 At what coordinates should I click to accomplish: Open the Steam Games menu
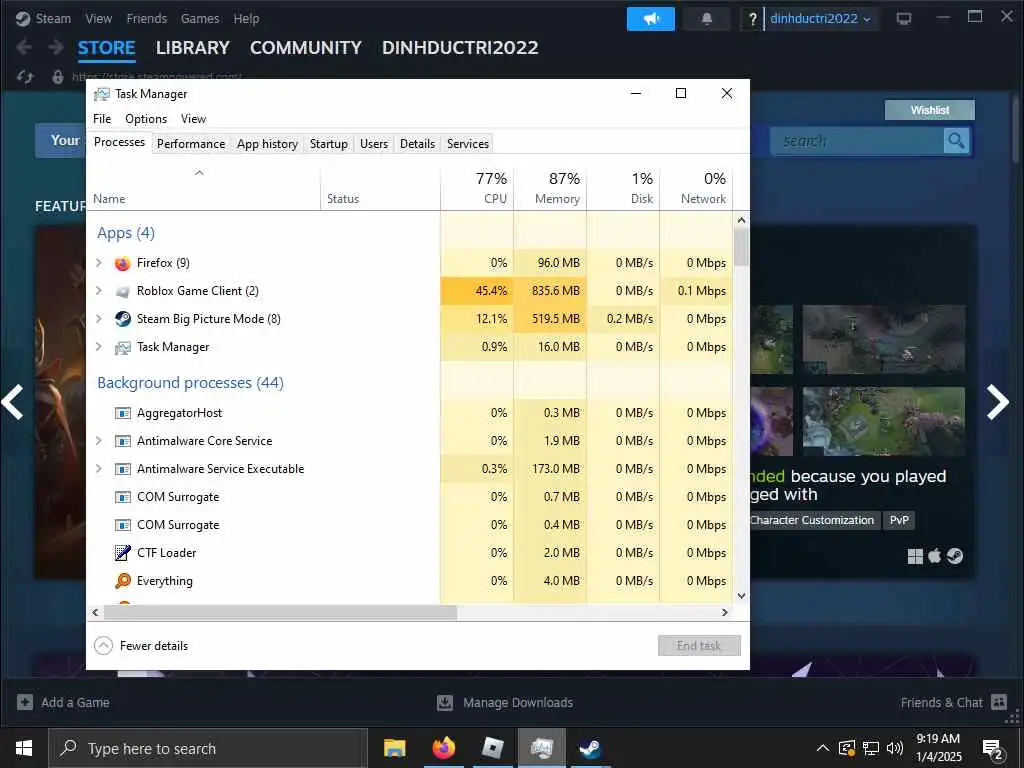pos(200,19)
